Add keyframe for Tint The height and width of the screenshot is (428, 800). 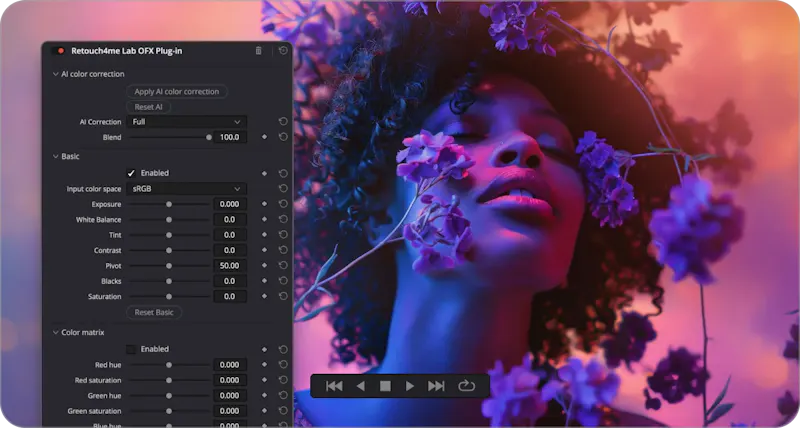pos(264,235)
